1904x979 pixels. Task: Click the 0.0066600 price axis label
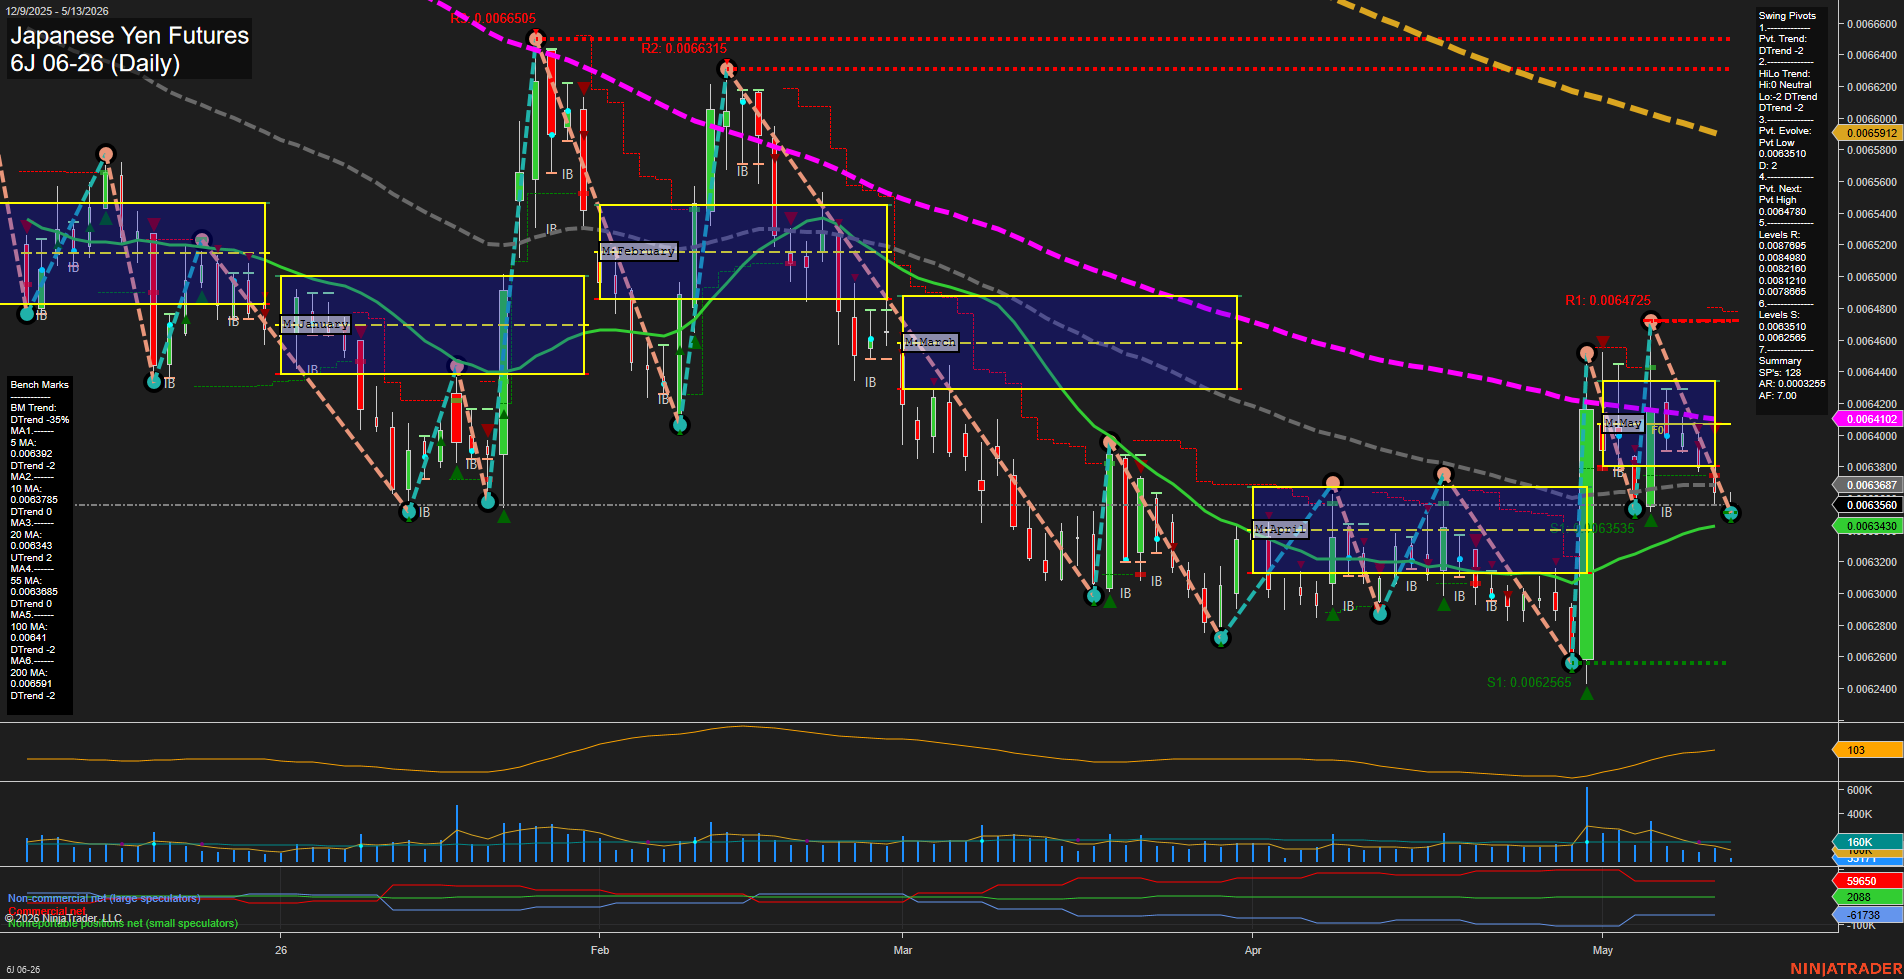1872,24
